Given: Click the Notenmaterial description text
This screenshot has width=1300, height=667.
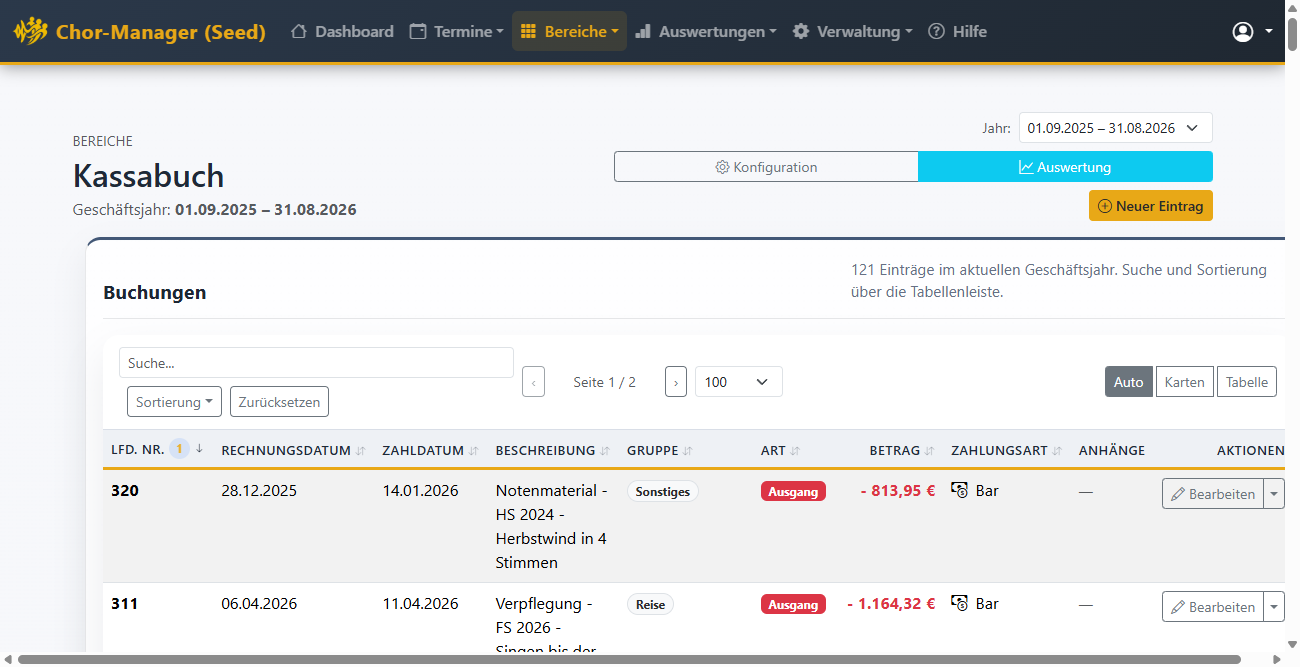Looking at the screenshot, I should (x=551, y=527).
